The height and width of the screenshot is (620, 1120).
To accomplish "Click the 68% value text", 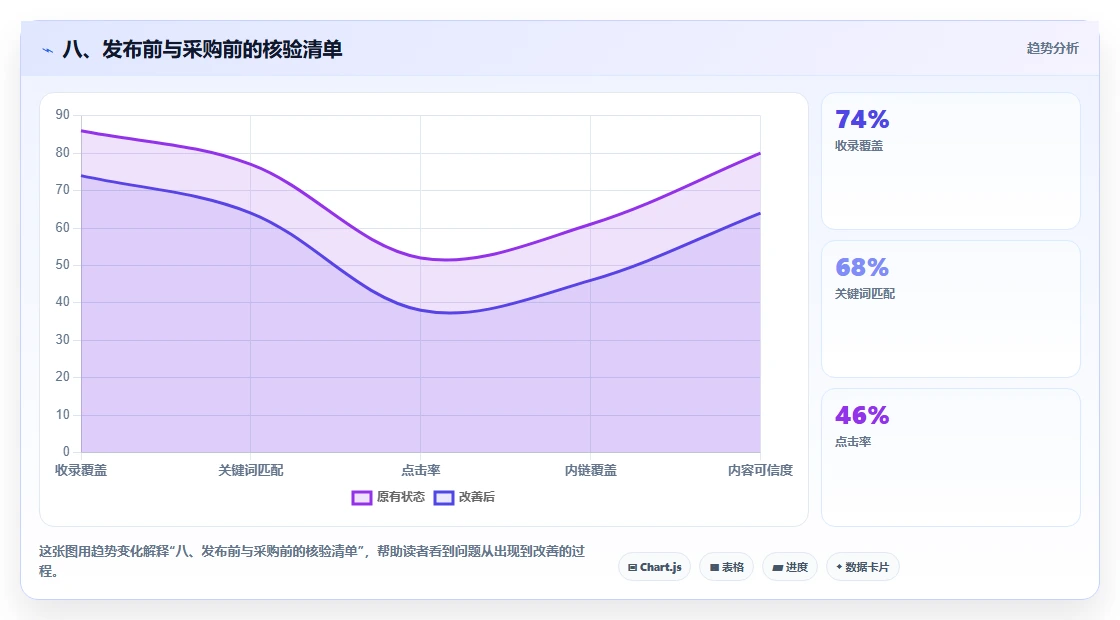I will click(x=862, y=267).
